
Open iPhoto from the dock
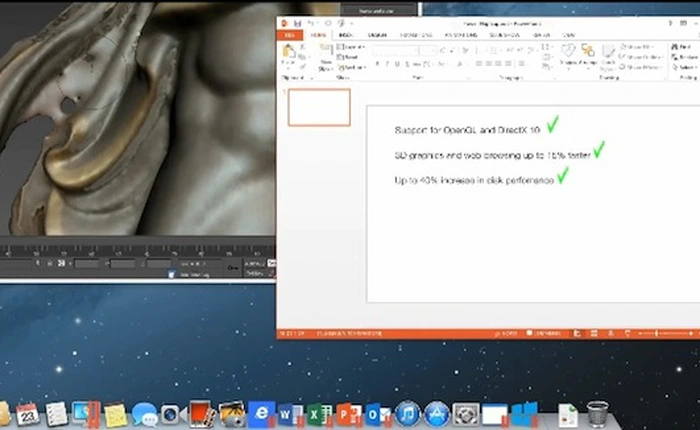(231, 414)
